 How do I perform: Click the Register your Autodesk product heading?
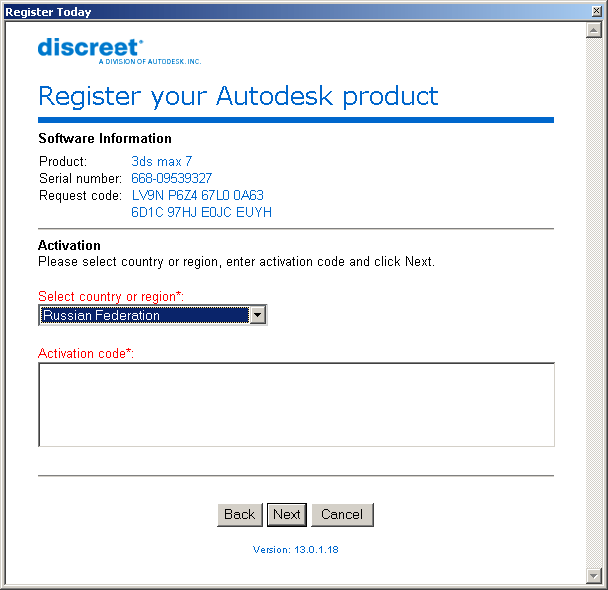tap(238, 96)
